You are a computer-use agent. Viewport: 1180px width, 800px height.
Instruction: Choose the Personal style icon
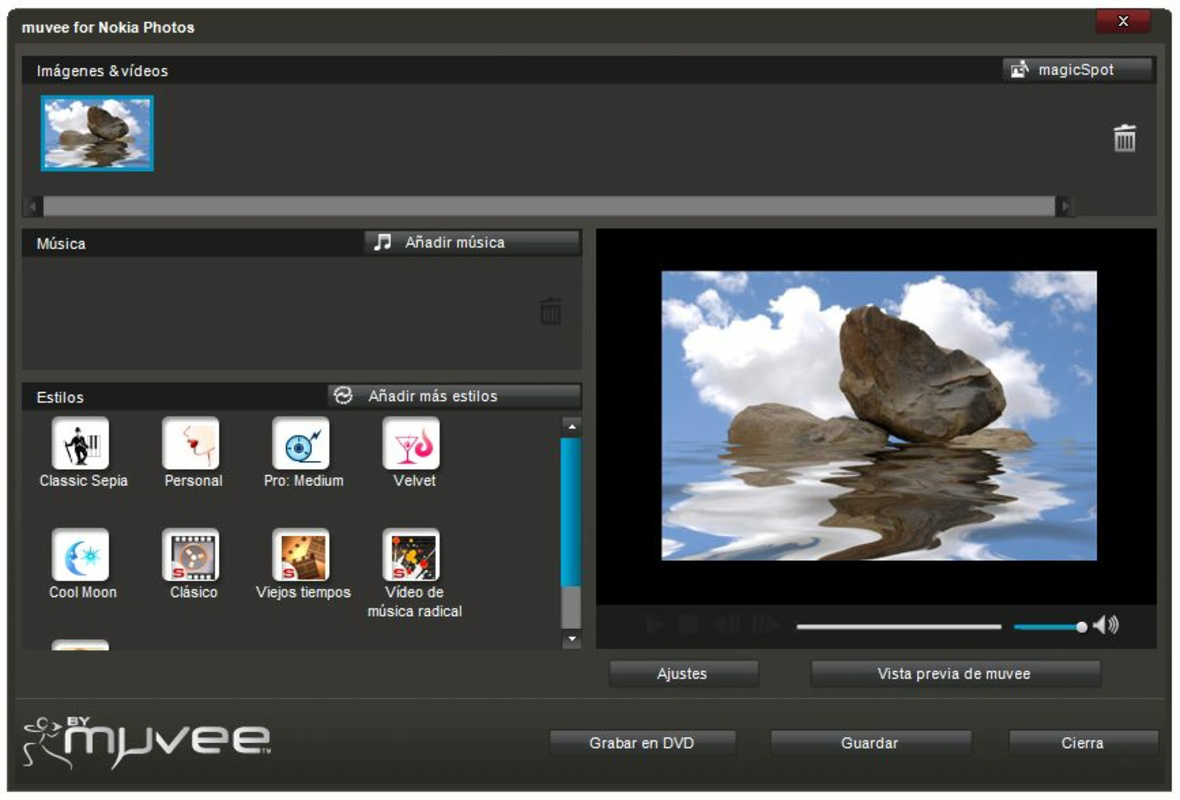(191, 443)
